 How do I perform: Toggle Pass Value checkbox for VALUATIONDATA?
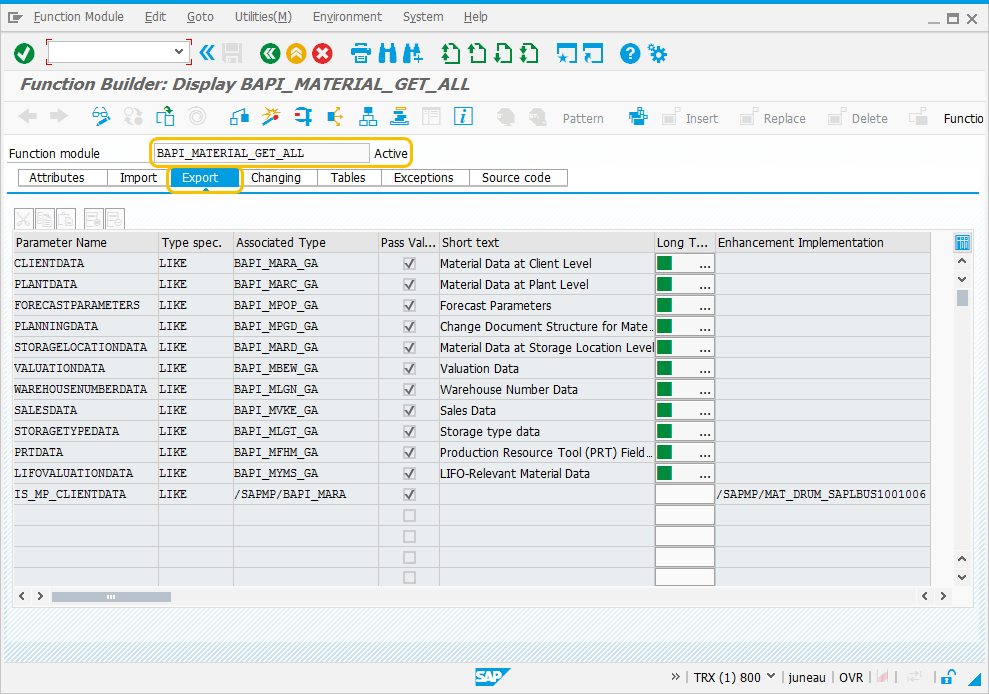(409, 368)
